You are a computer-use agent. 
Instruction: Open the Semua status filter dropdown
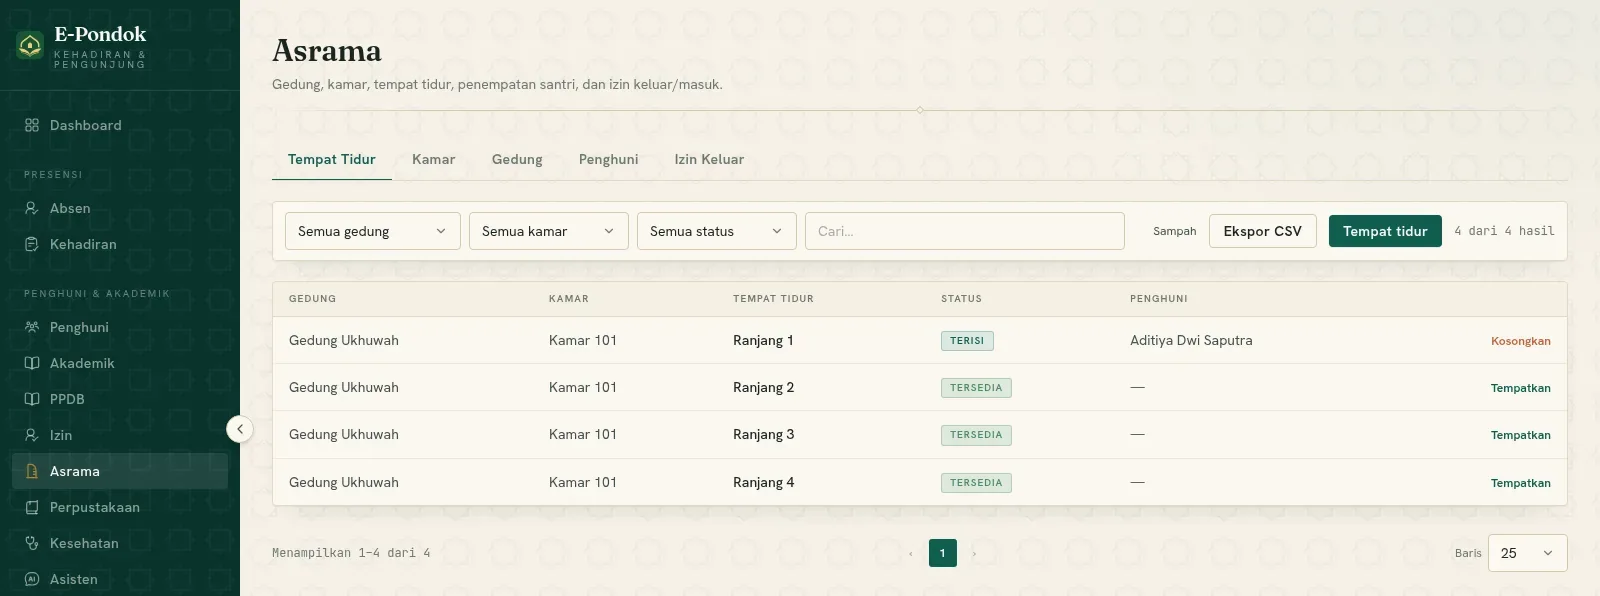(x=717, y=231)
